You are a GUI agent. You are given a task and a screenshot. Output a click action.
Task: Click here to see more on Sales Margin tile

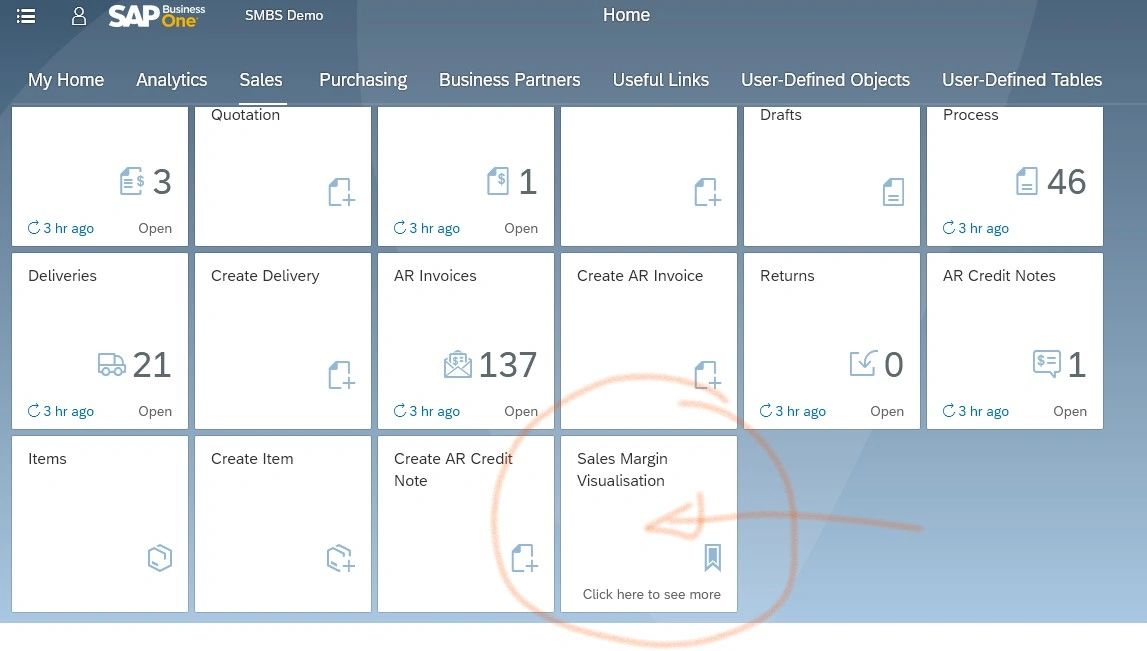[651, 593]
